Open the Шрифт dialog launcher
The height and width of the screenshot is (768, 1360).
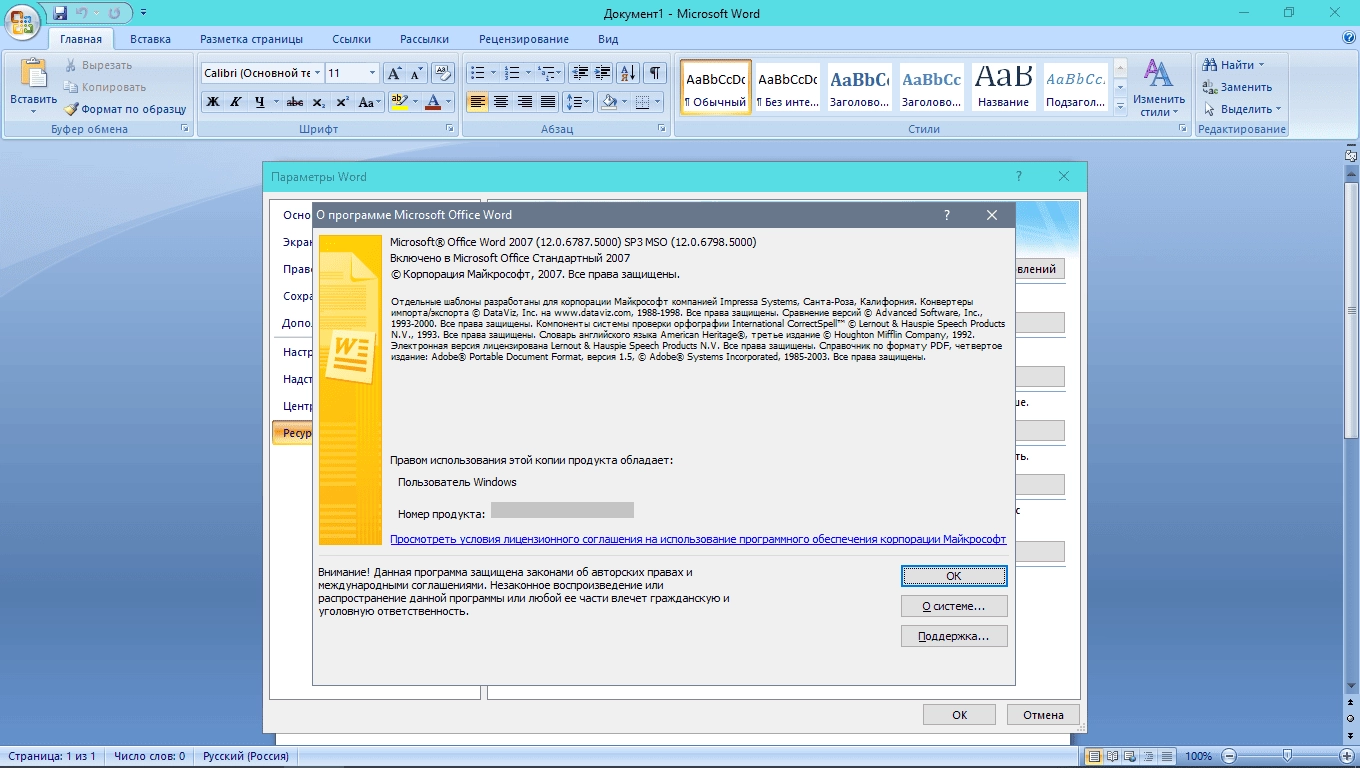click(x=448, y=129)
